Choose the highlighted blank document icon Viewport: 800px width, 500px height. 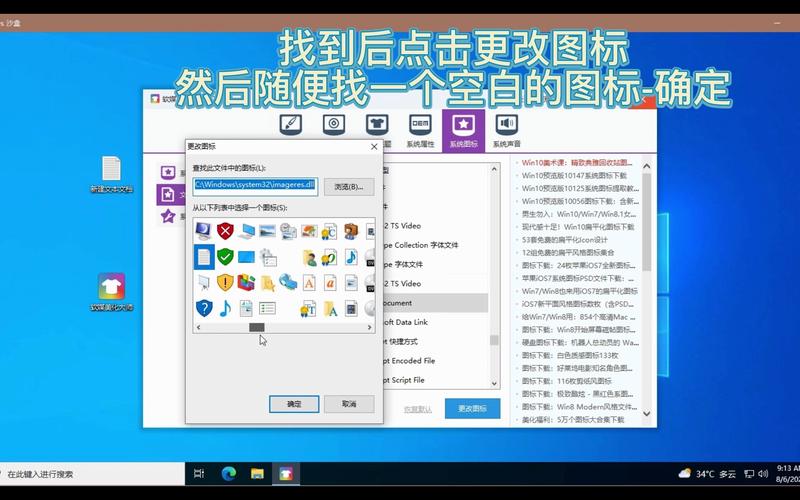204,257
